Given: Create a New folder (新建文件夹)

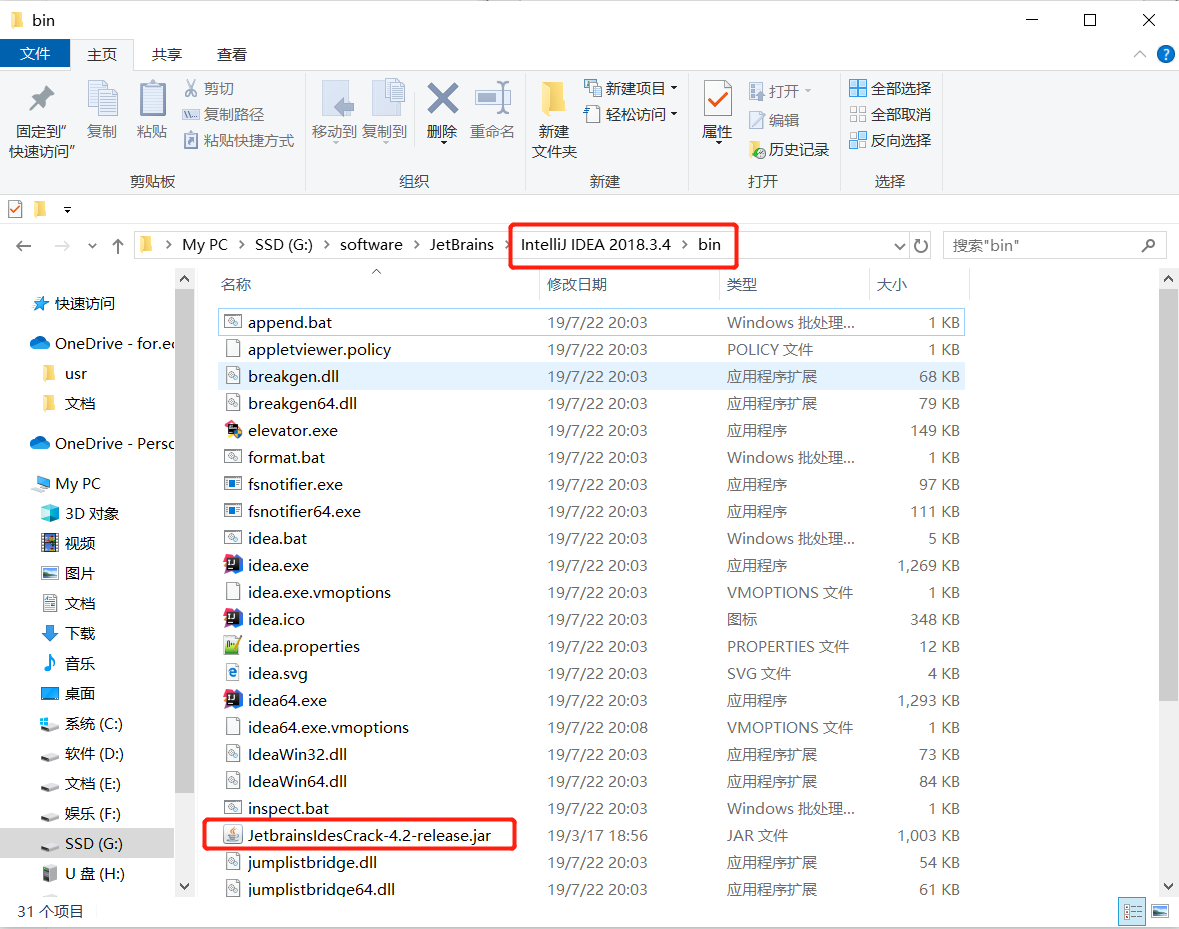Looking at the screenshot, I should coord(554,120).
